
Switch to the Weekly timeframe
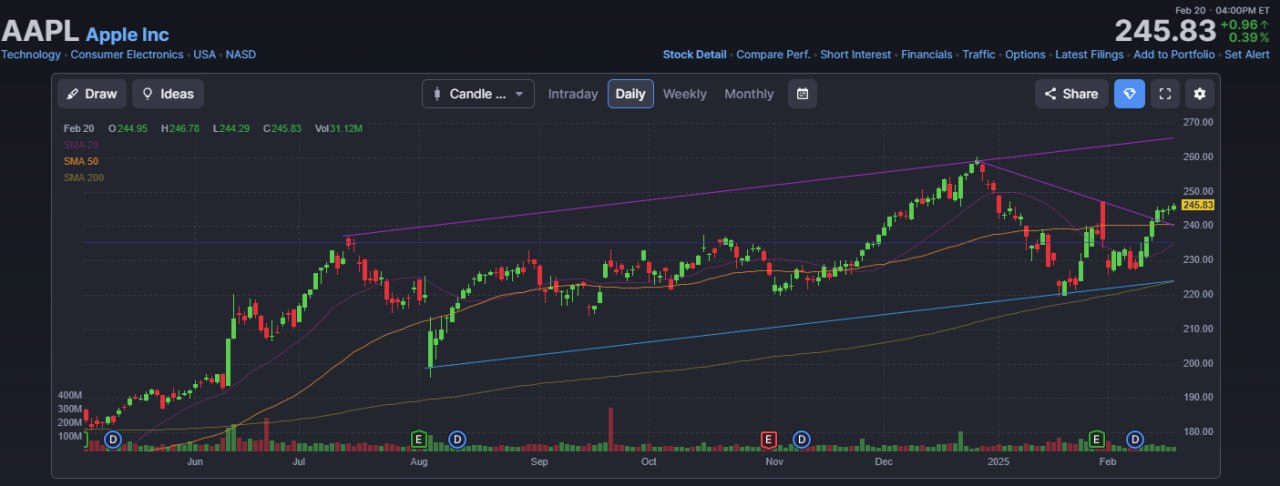[x=685, y=94]
